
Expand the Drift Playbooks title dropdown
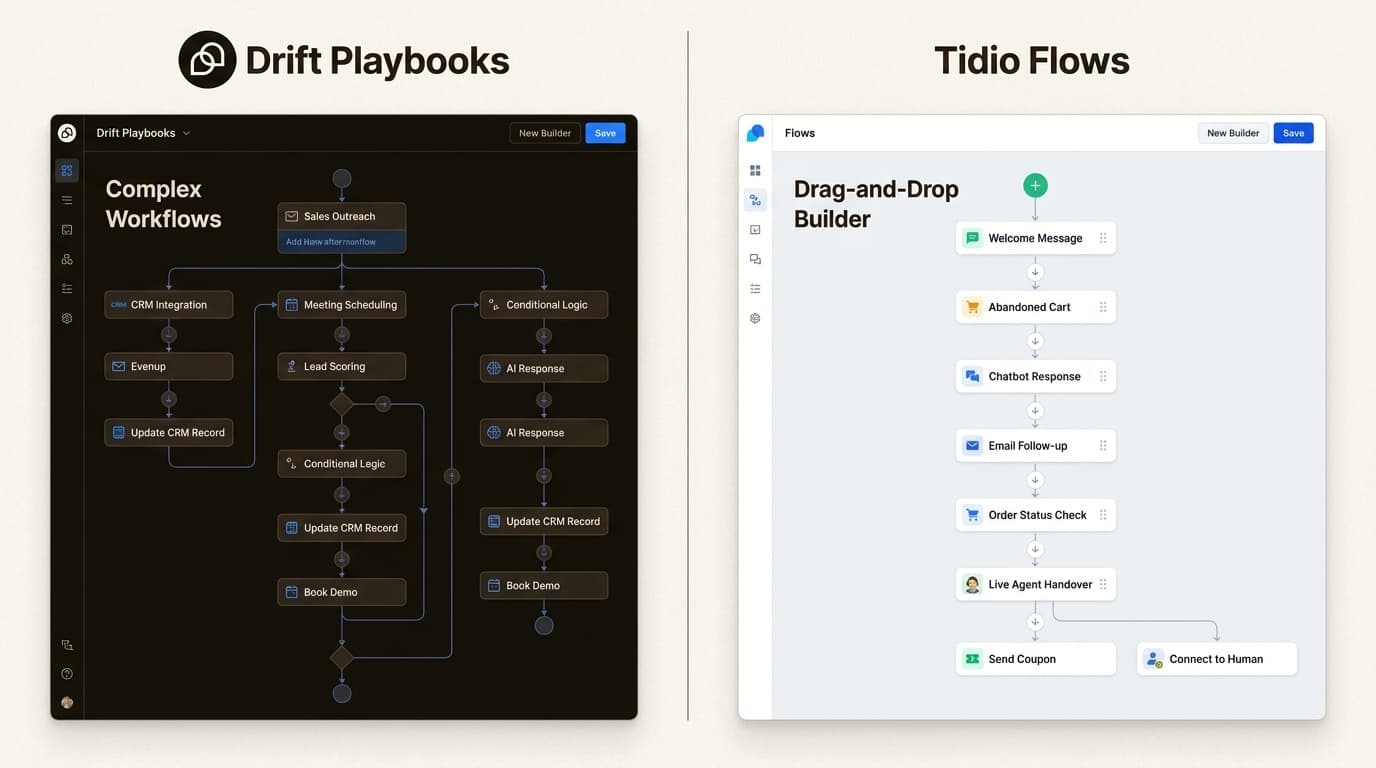tap(186, 133)
